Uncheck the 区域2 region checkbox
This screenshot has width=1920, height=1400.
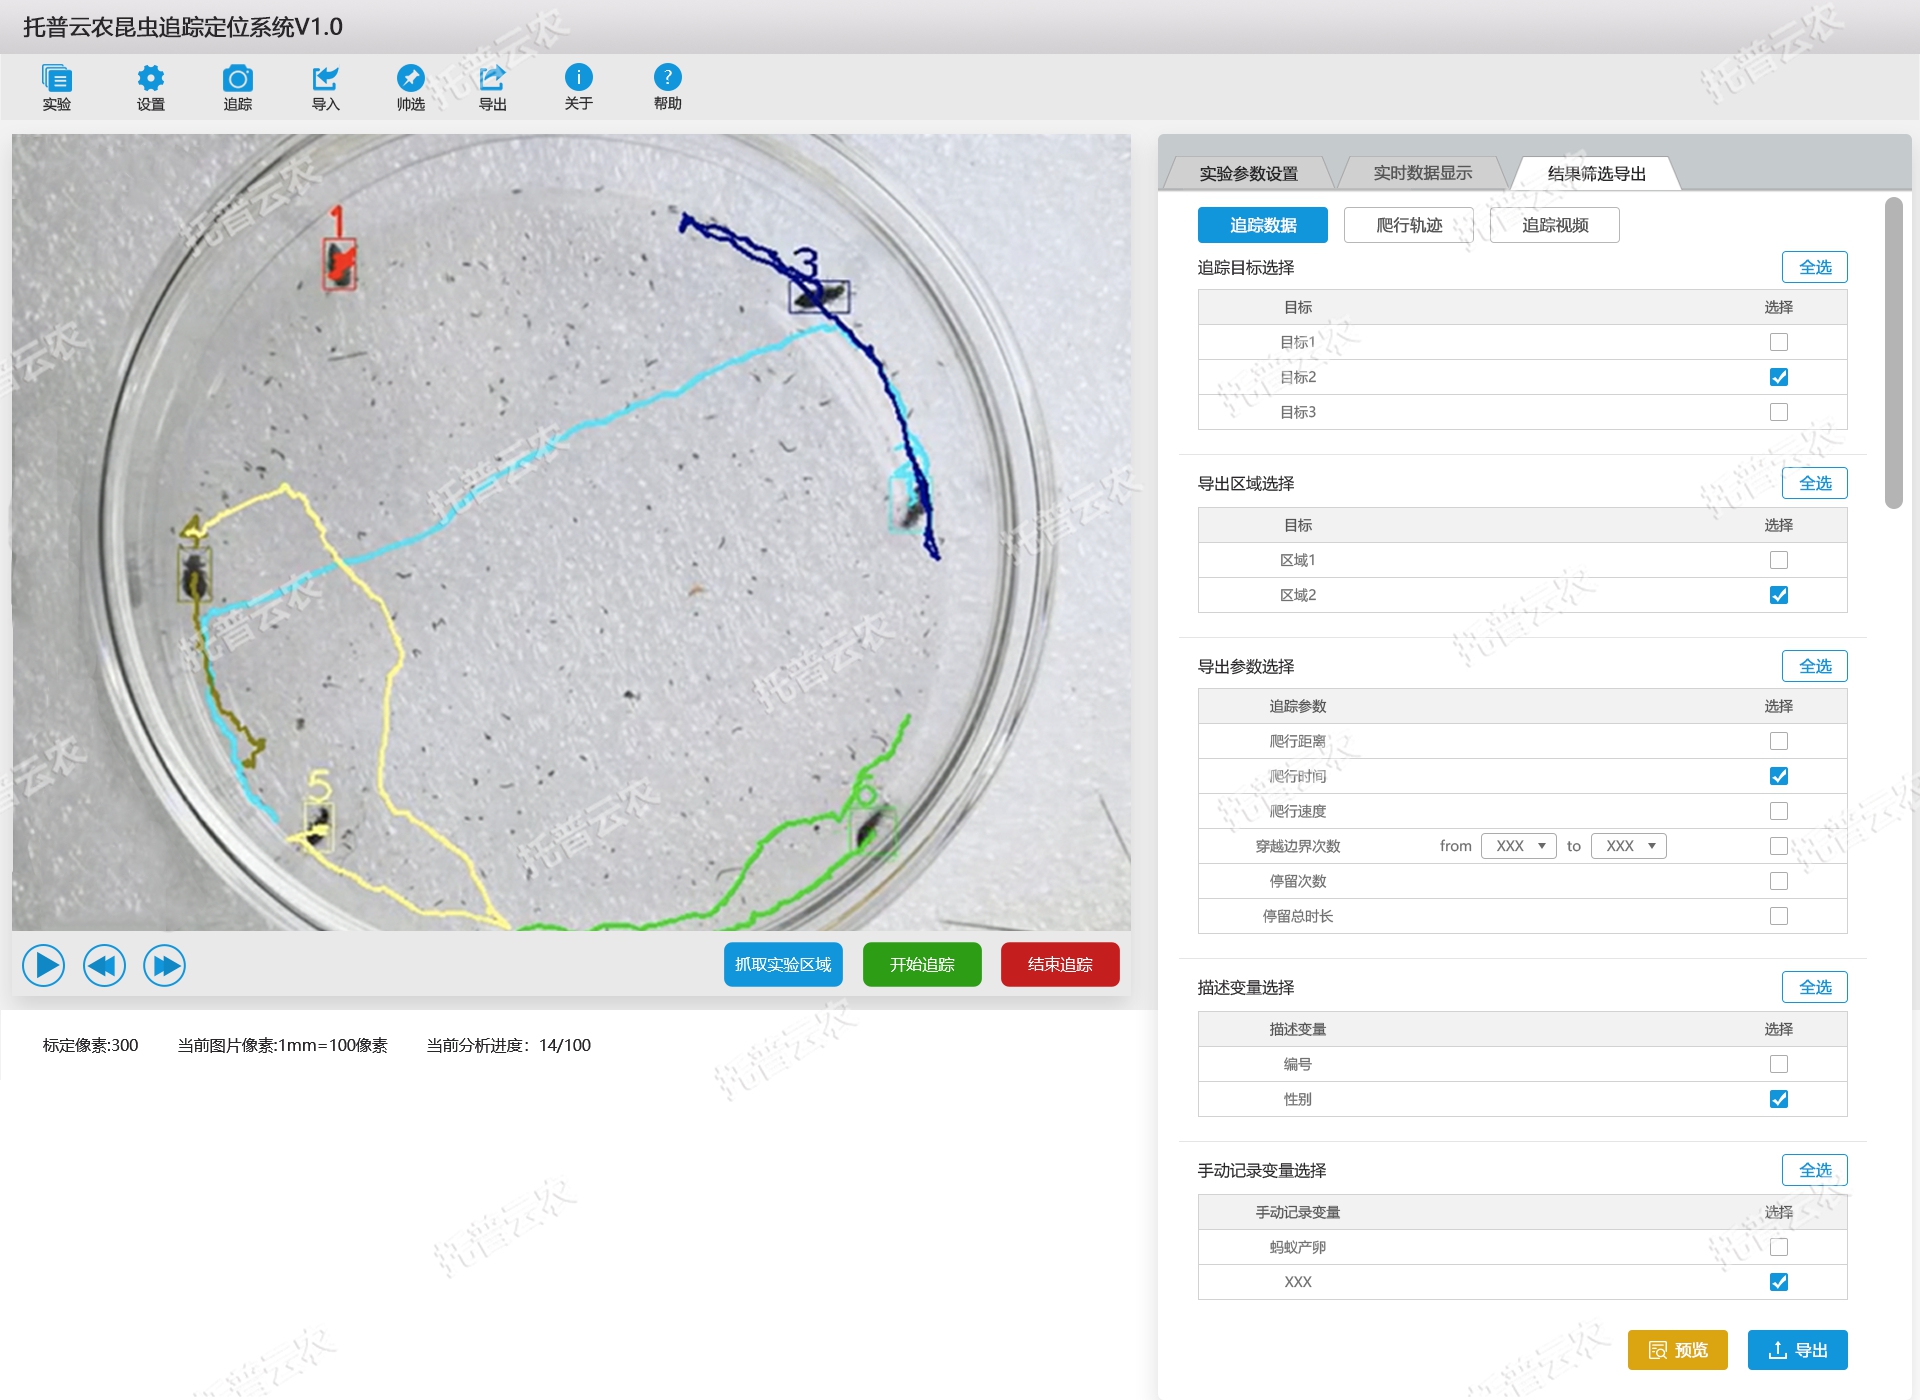point(1778,595)
